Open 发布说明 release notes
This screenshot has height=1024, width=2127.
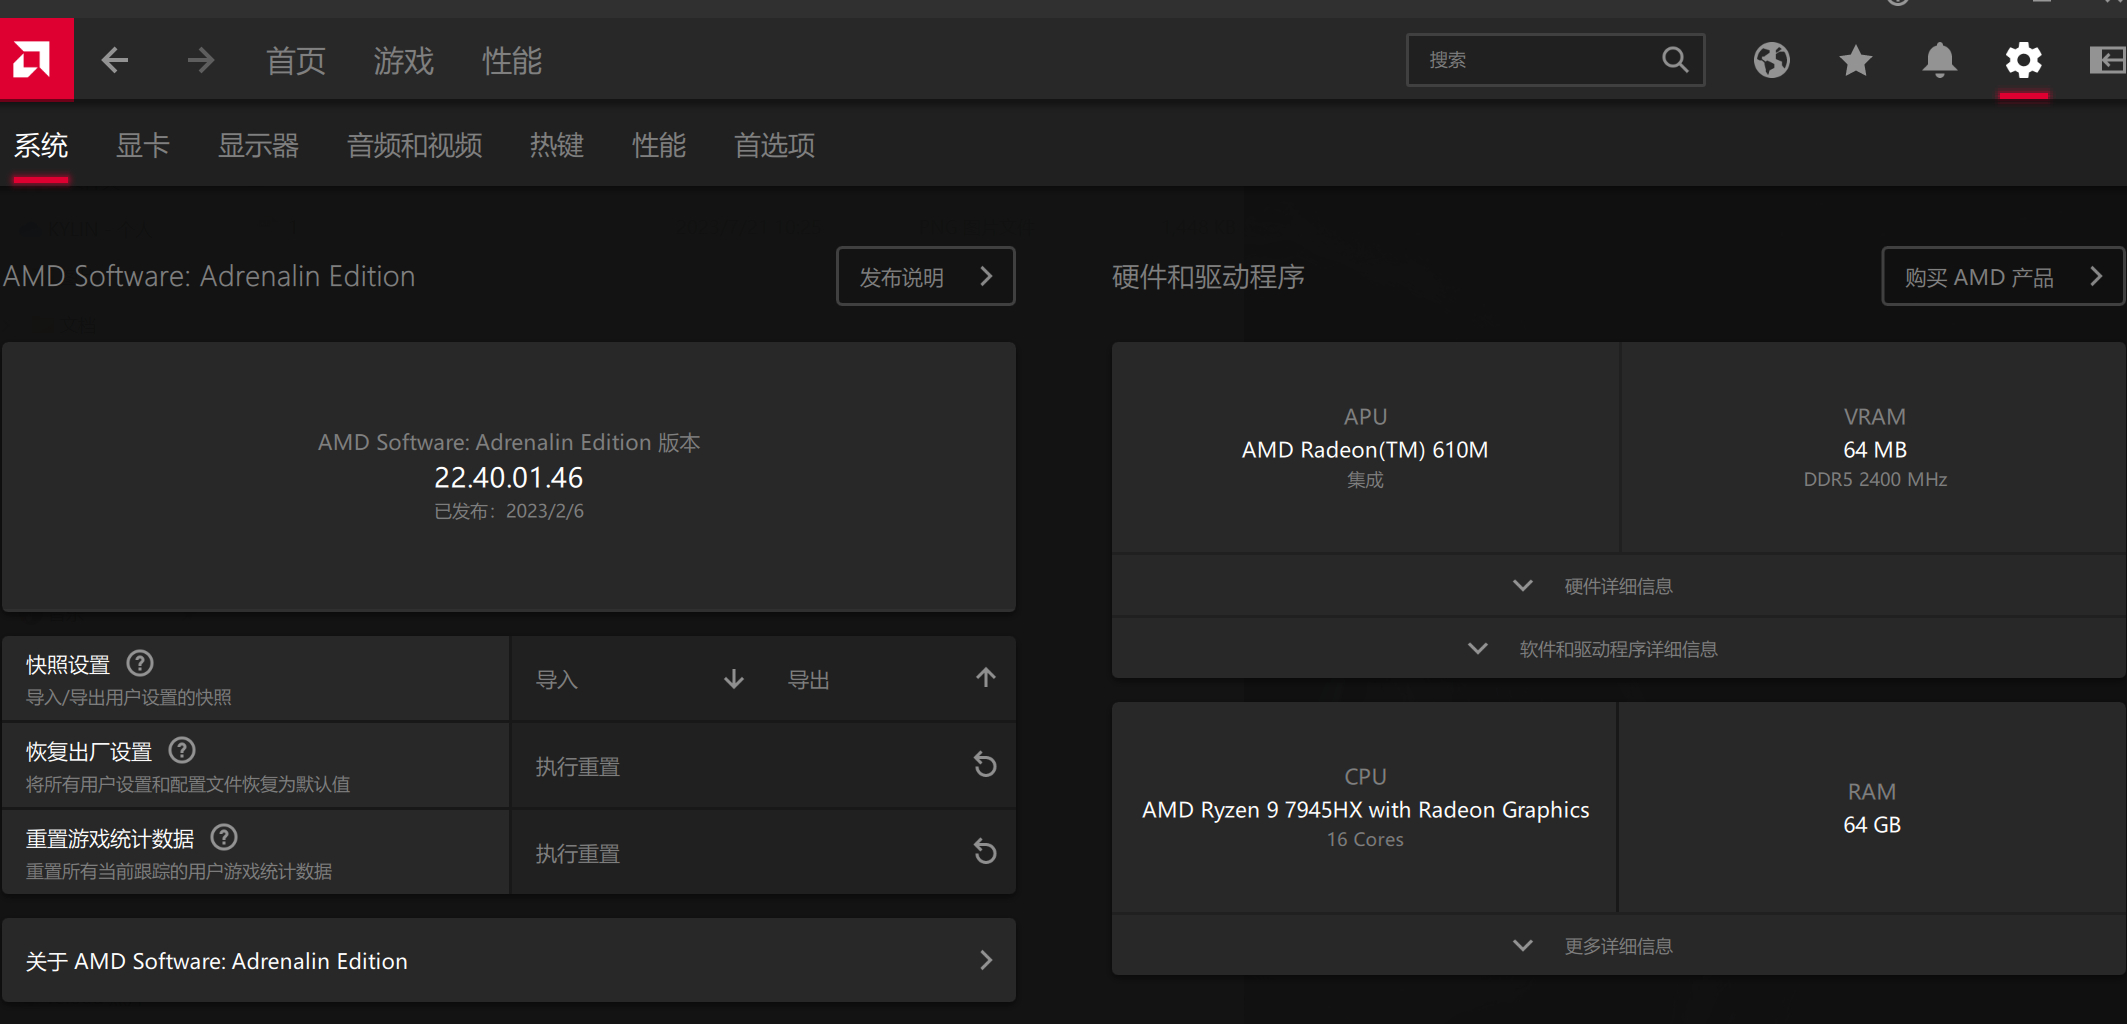926,276
